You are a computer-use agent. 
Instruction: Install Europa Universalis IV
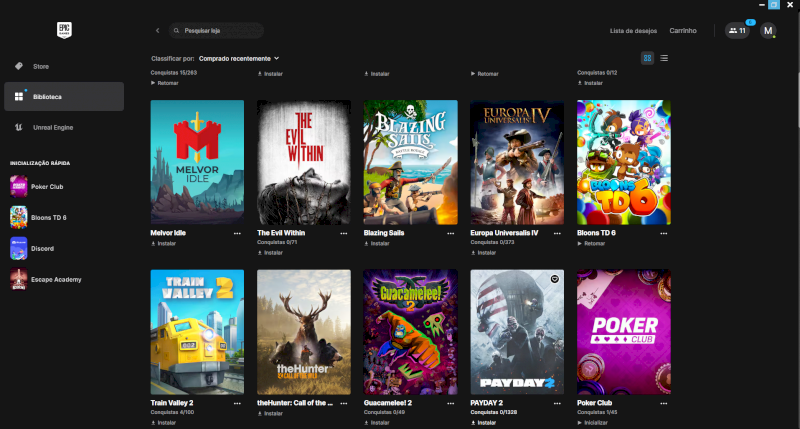(x=483, y=253)
